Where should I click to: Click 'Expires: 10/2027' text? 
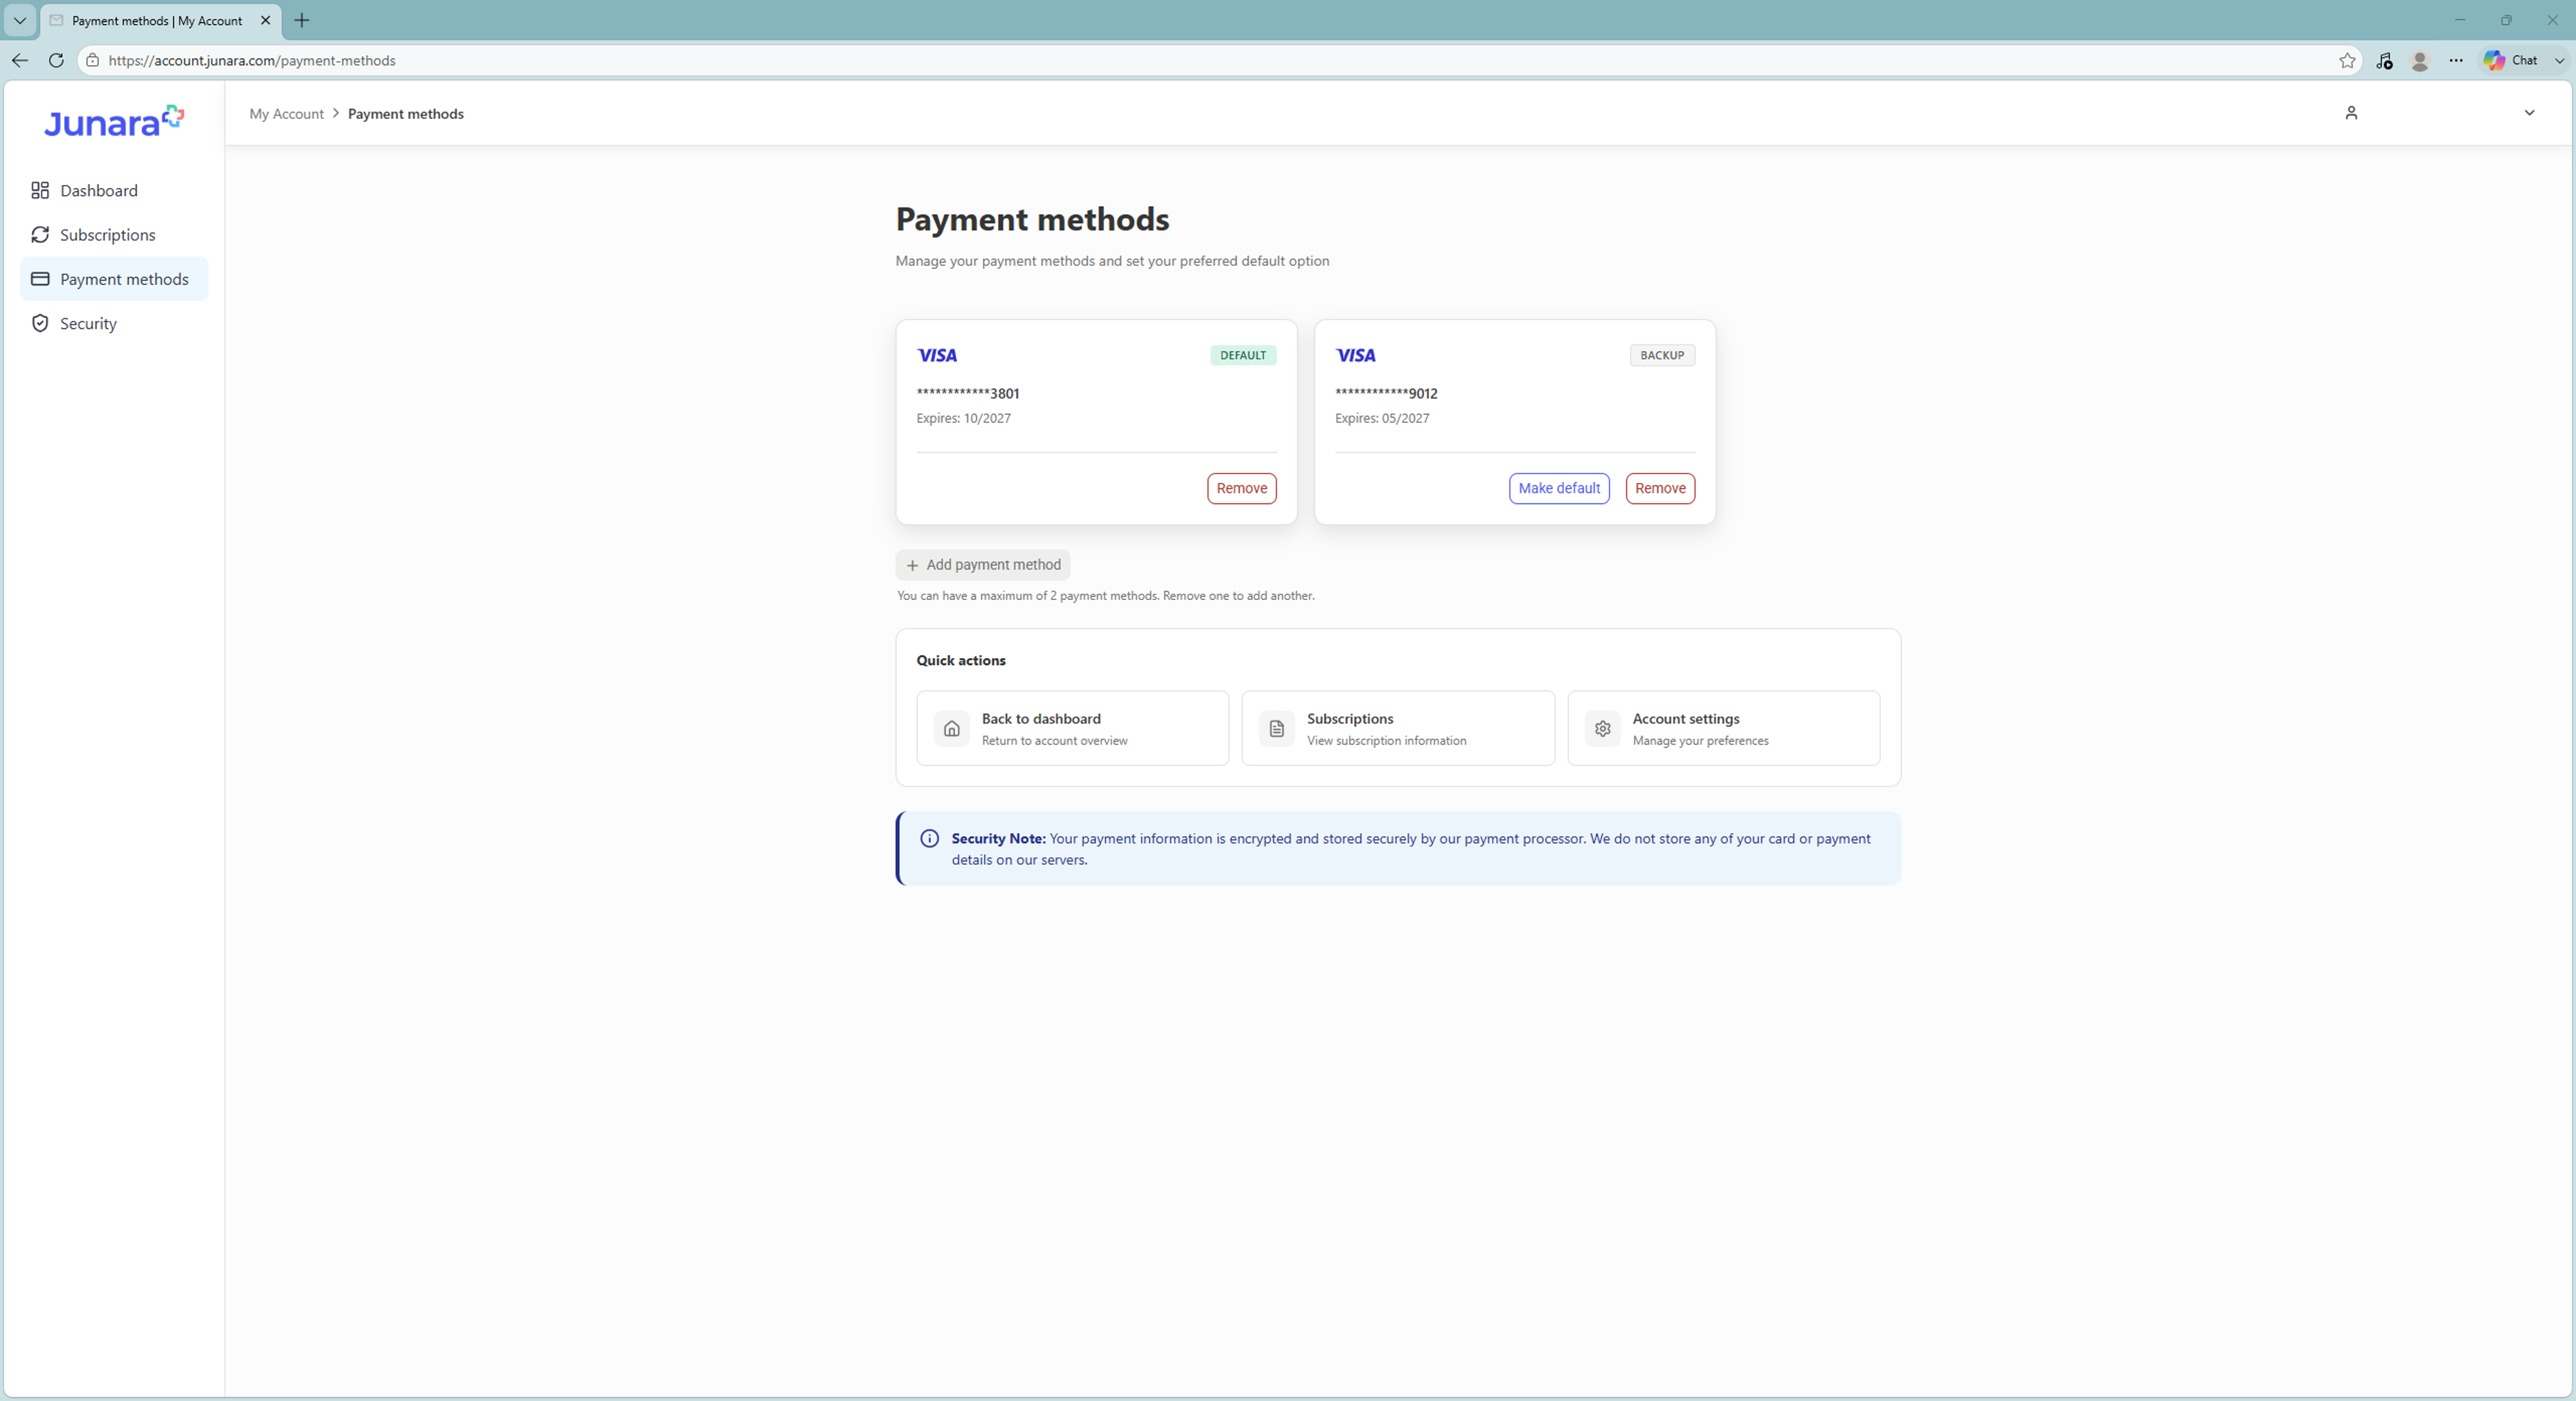pyautogui.click(x=964, y=418)
